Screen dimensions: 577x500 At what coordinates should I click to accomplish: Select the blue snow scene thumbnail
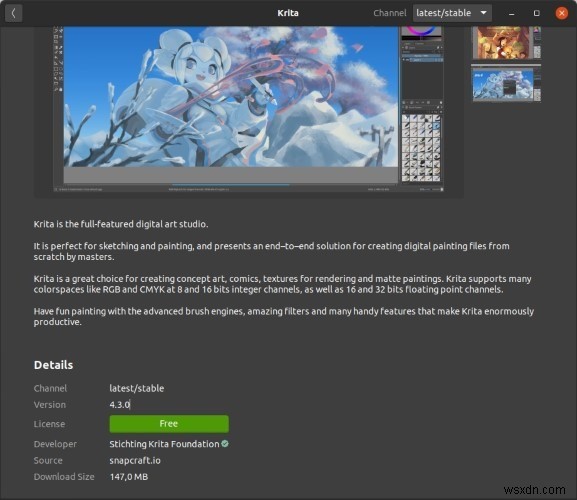click(x=506, y=84)
